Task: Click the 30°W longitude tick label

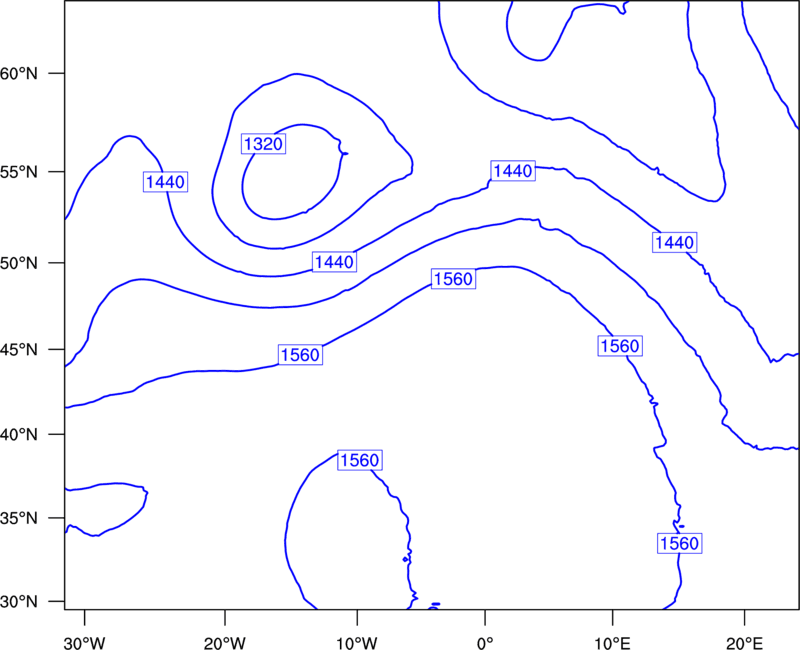Action: click(85, 643)
